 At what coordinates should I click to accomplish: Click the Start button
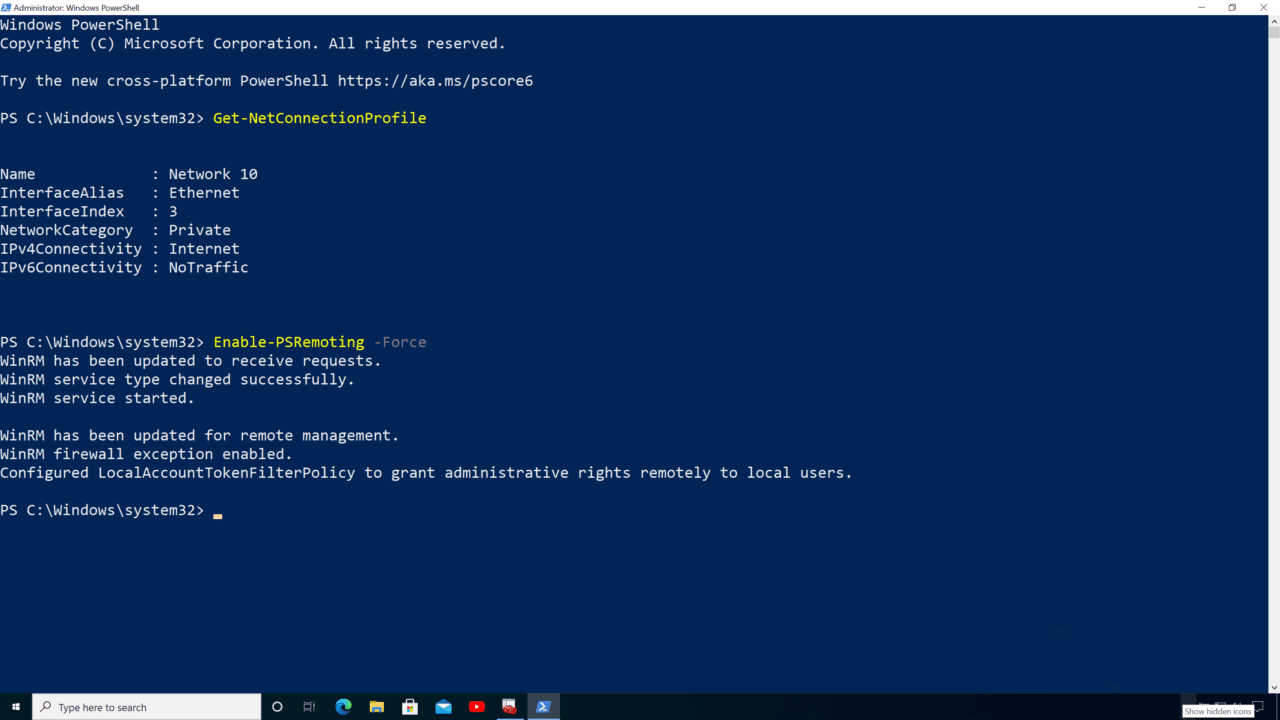[15, 707]
